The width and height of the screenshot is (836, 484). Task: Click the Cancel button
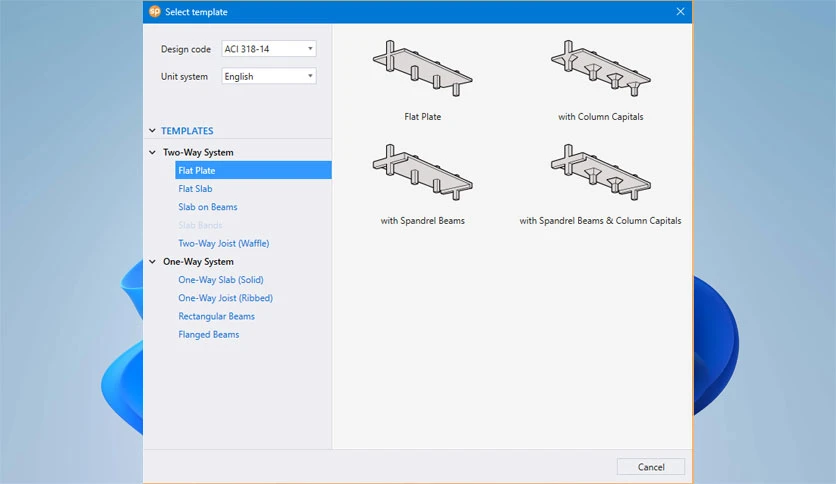[650, 467]
